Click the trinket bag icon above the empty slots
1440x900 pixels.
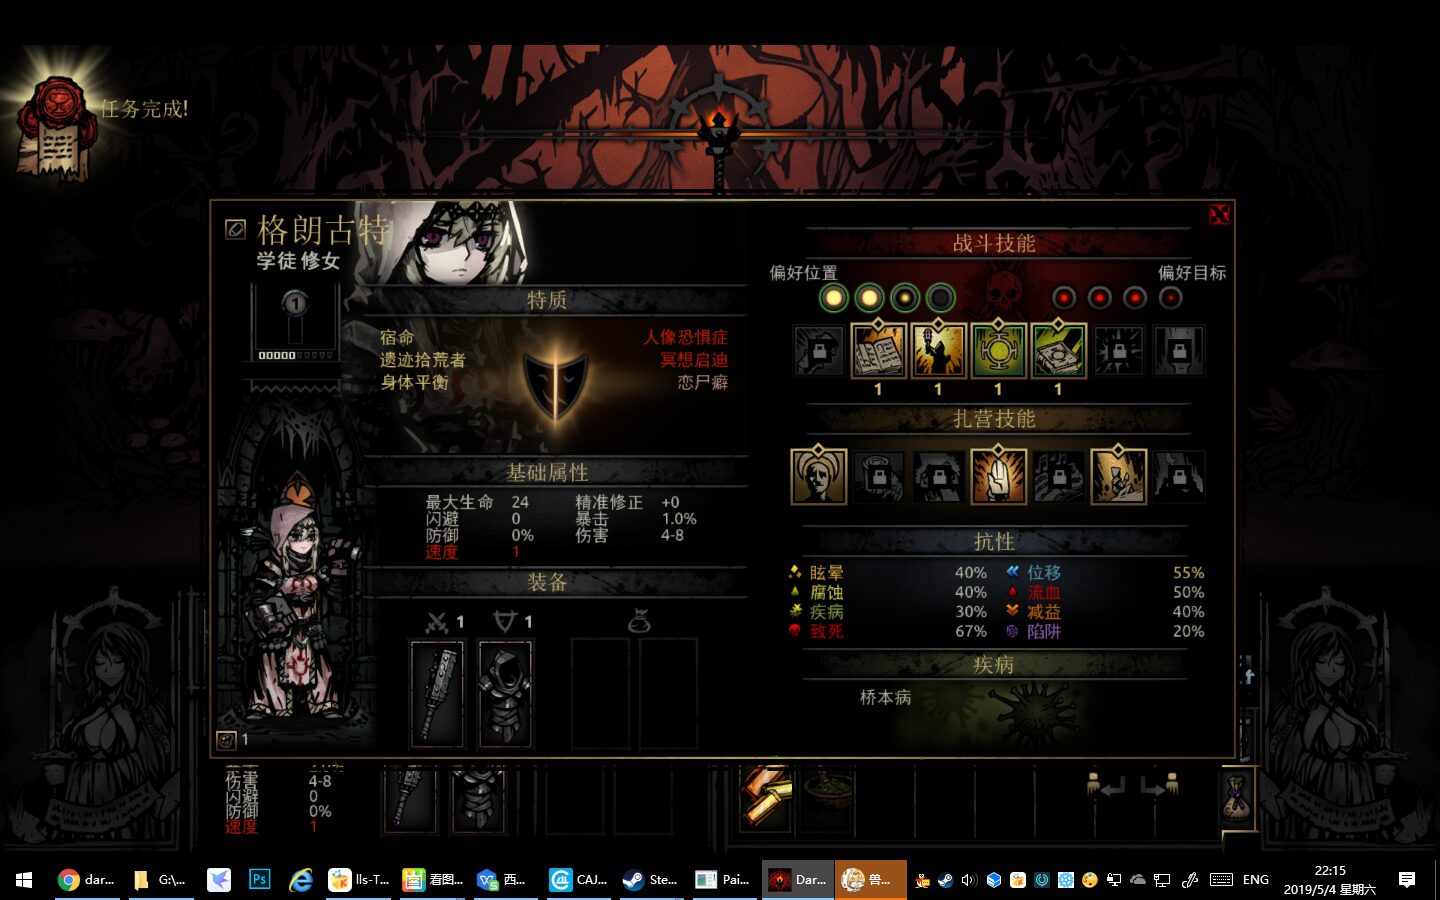tap(639, 622)
